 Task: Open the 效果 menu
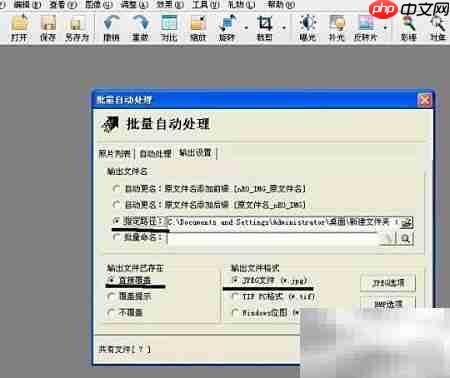[170, 5]
